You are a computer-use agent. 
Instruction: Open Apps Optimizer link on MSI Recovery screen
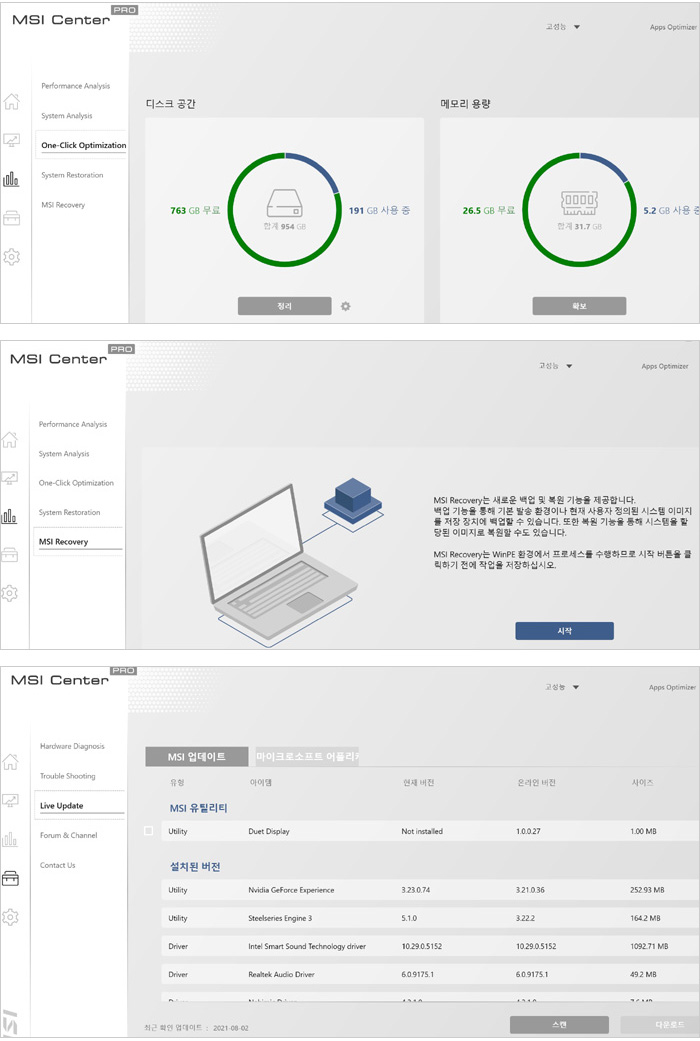coord(665,366)
